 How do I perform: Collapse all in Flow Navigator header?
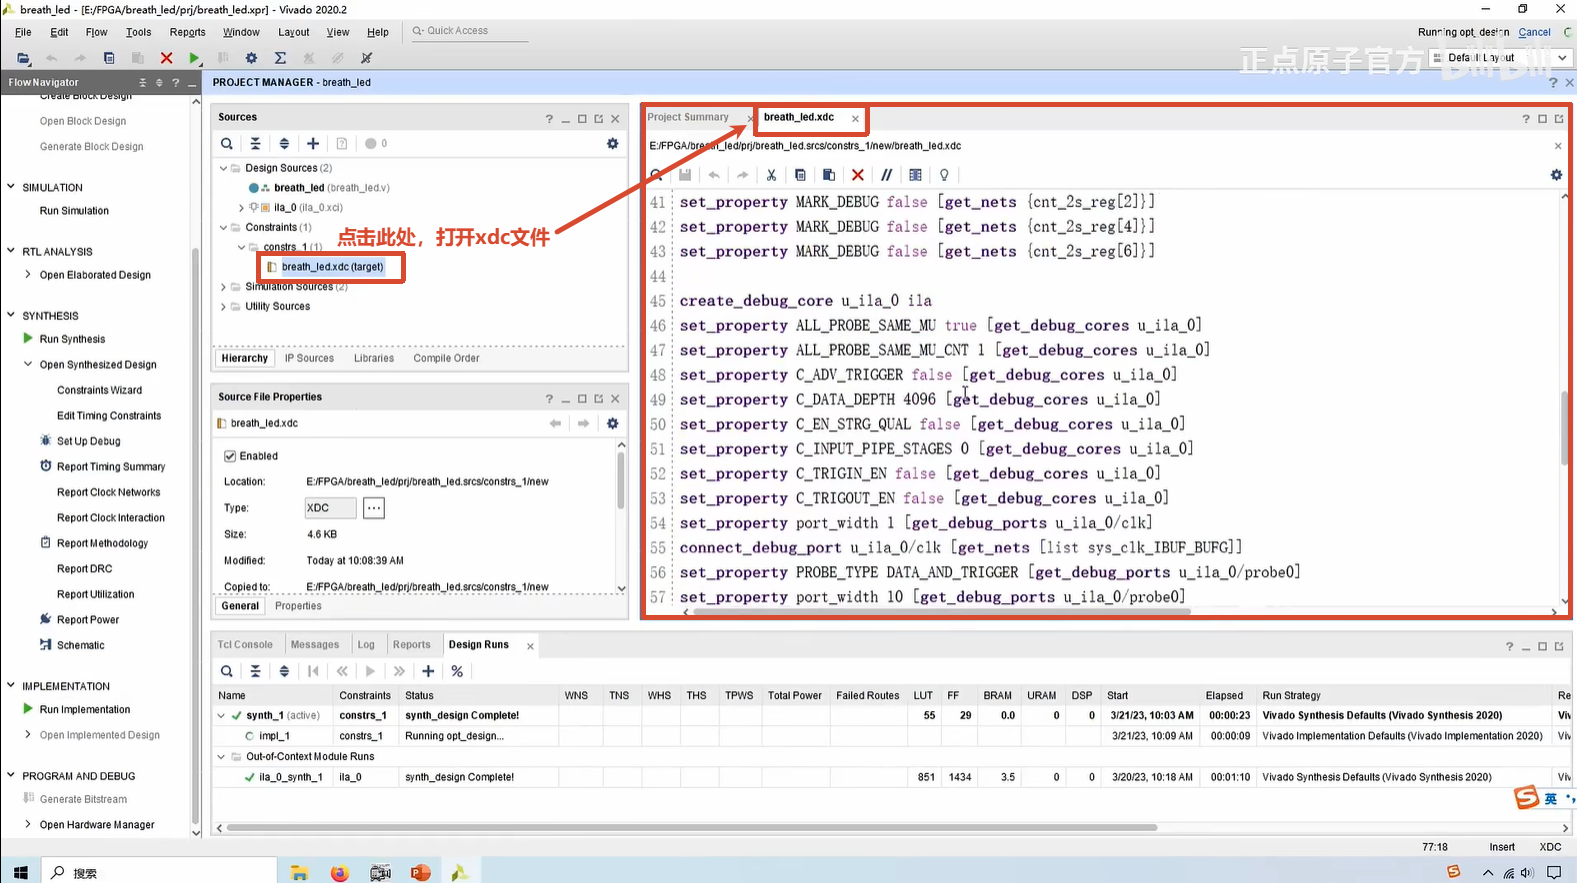pyautogui.click(x=142, y=82)
